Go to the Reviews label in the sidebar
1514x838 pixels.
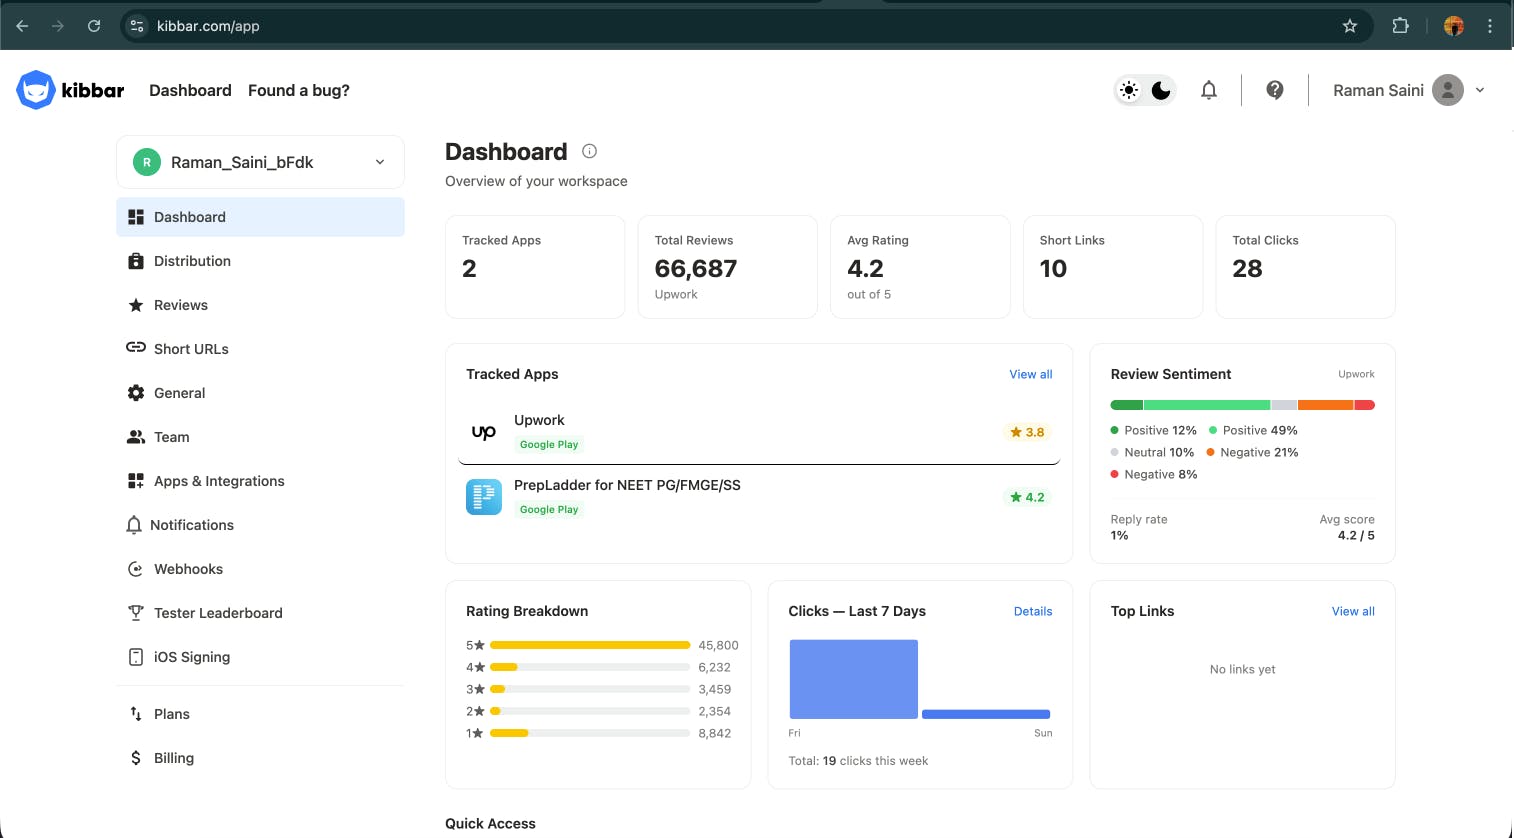[181, 305]
